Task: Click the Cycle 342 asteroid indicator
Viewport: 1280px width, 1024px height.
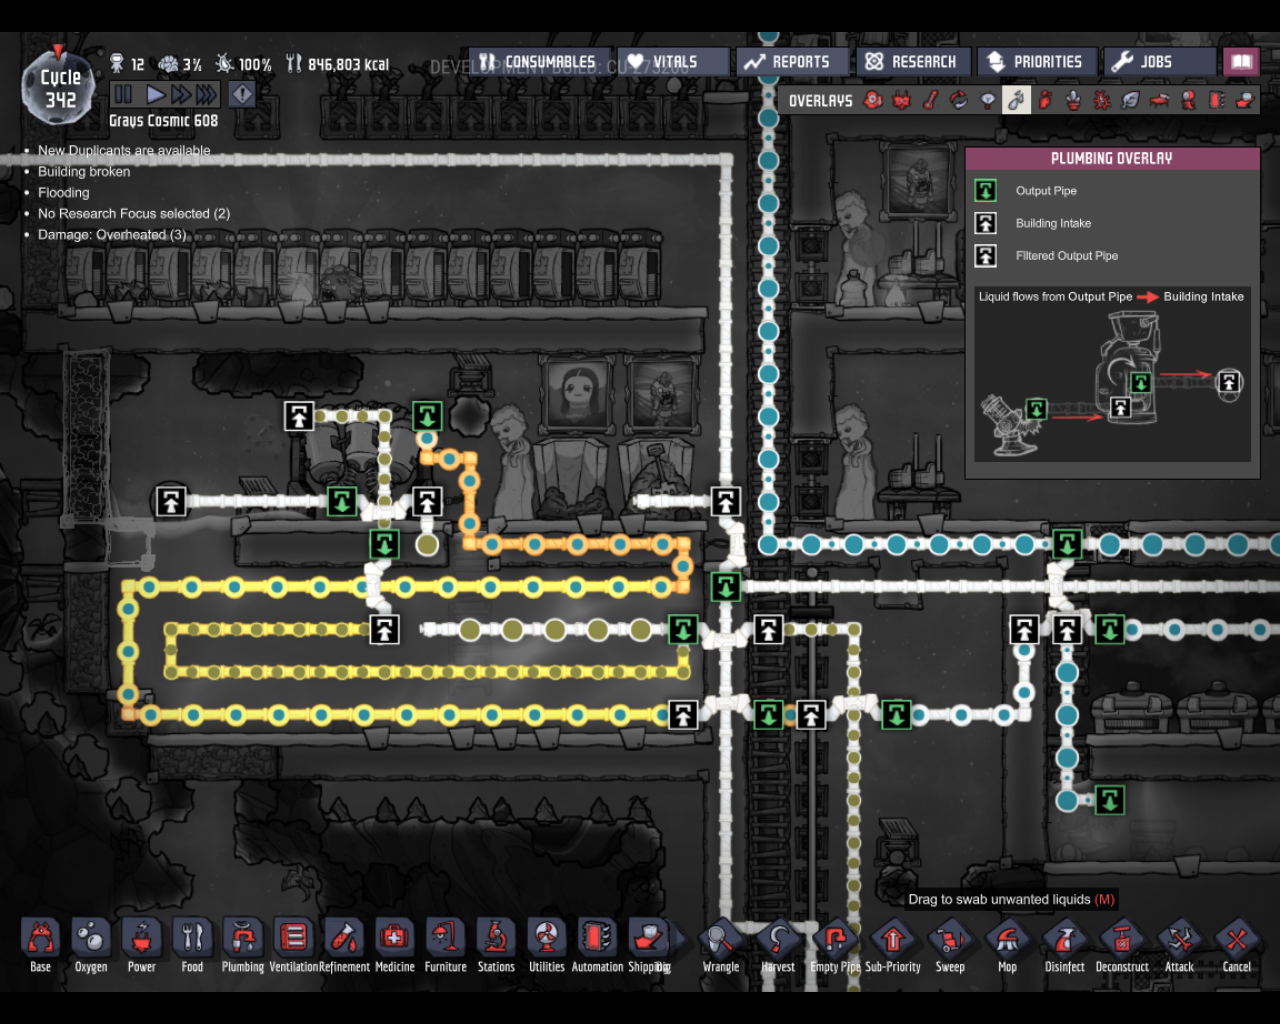Action: [x=60, y=89]
